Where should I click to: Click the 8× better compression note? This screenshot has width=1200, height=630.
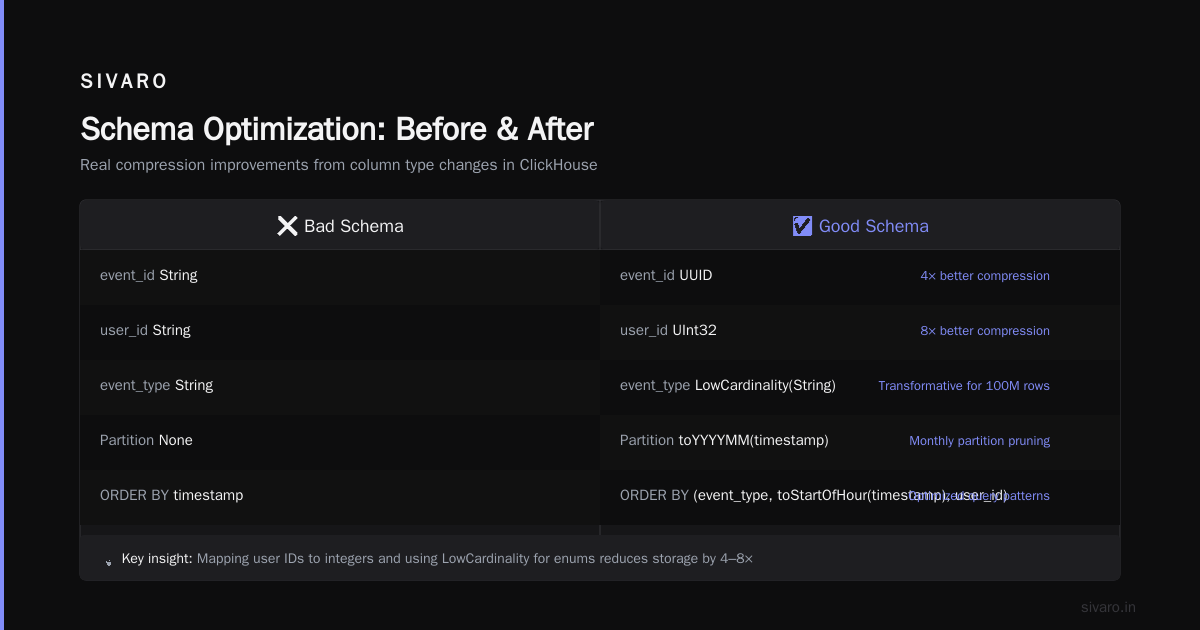click(985, 331)
